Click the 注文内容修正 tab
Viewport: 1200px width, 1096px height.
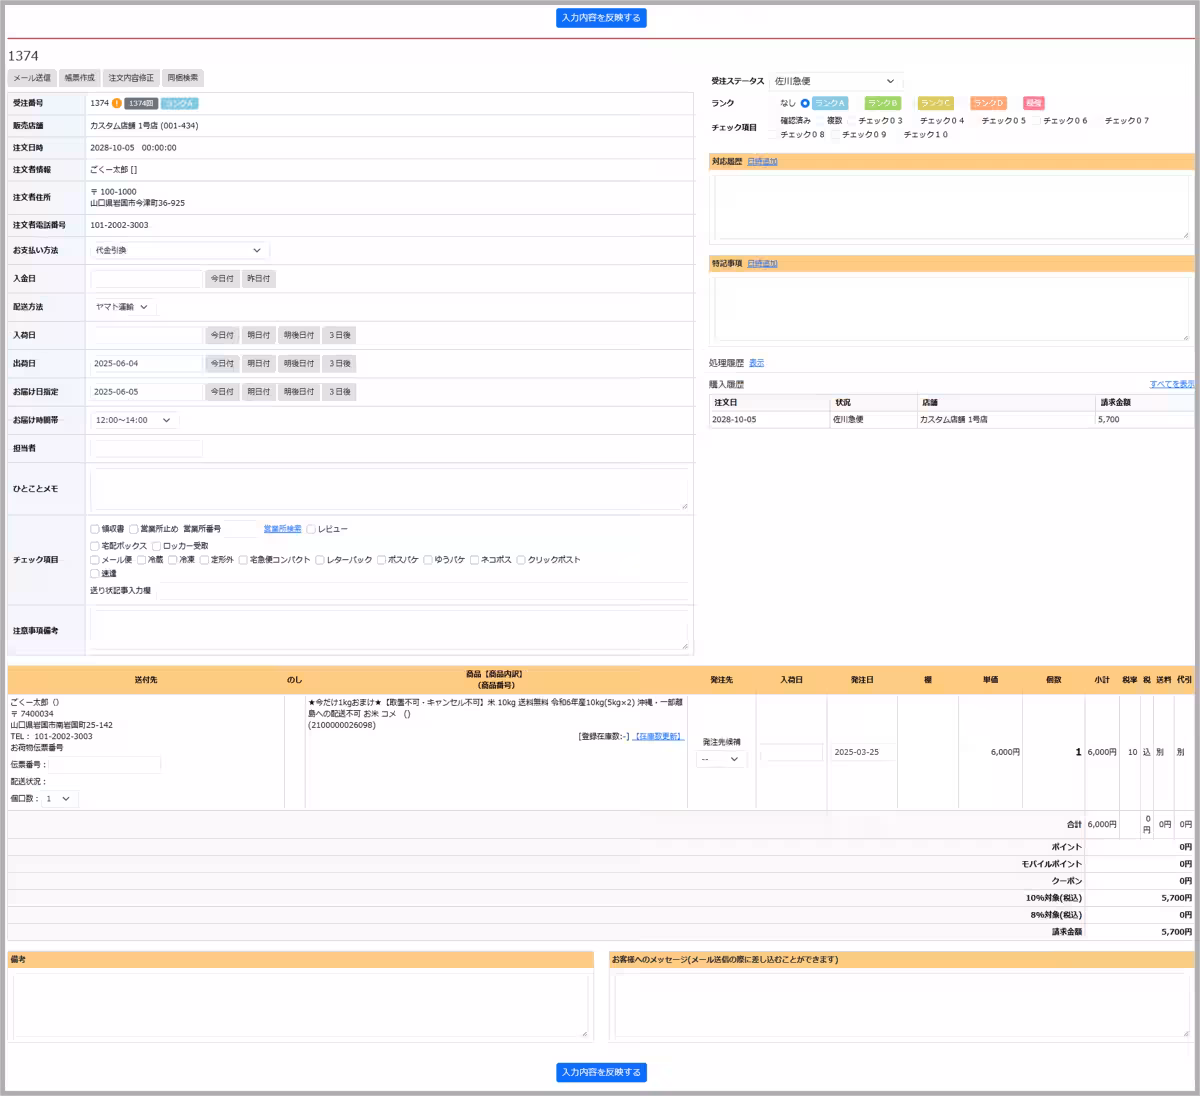point(131,78)
